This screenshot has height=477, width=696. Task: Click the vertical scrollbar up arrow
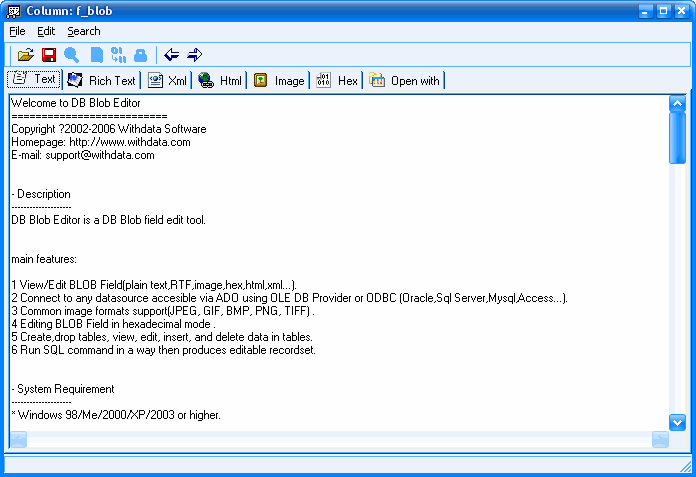[677, 104]
